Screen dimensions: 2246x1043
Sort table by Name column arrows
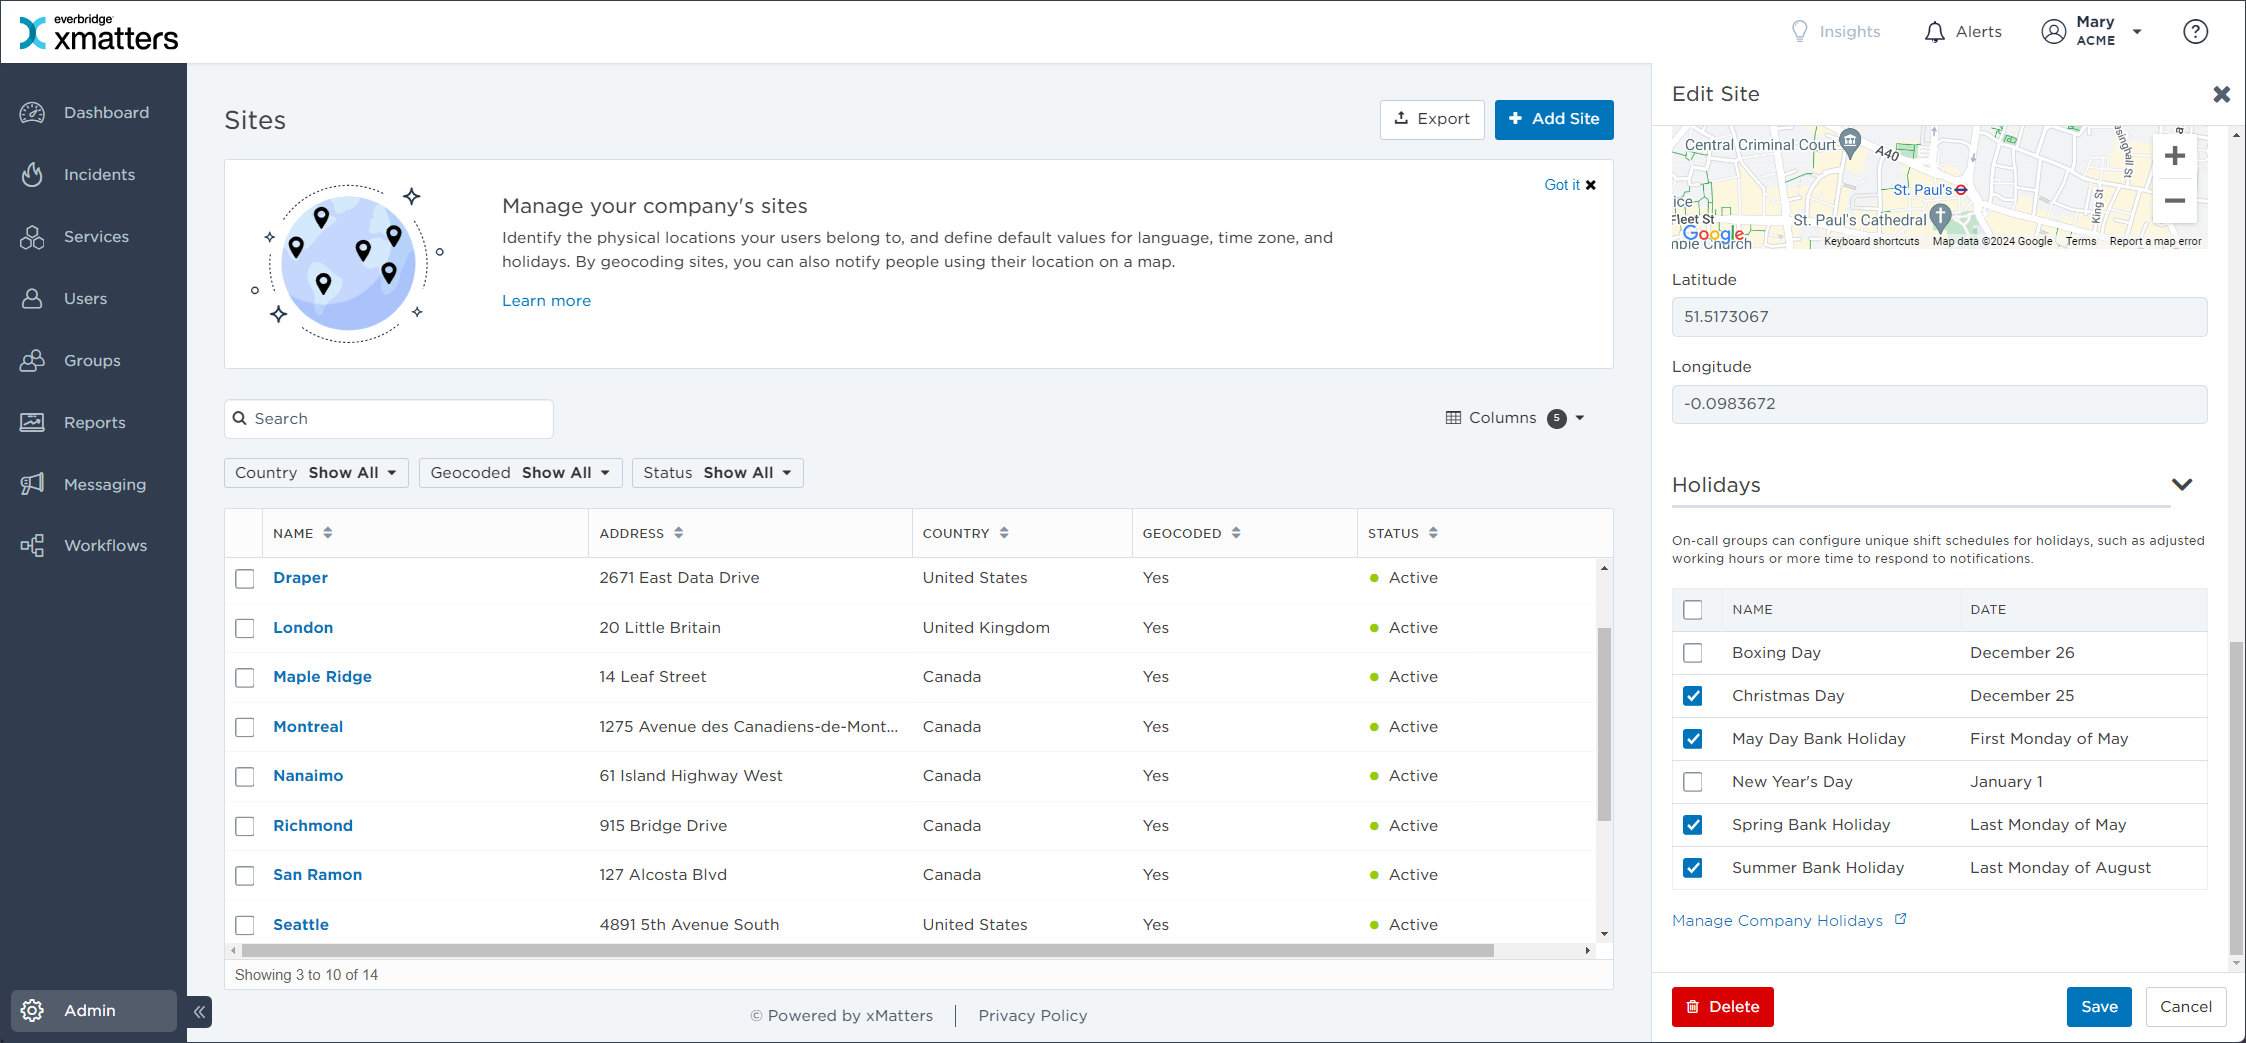pos(328,533)
